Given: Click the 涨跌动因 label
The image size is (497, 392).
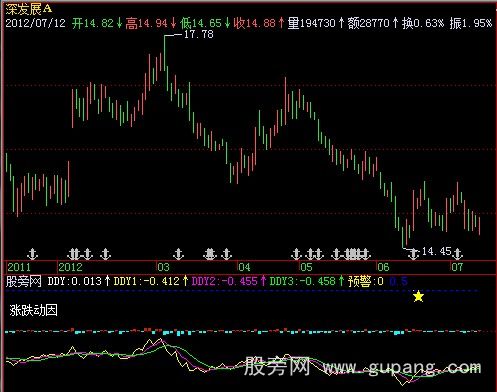Looking at the screenshot, I should (34, 310).
